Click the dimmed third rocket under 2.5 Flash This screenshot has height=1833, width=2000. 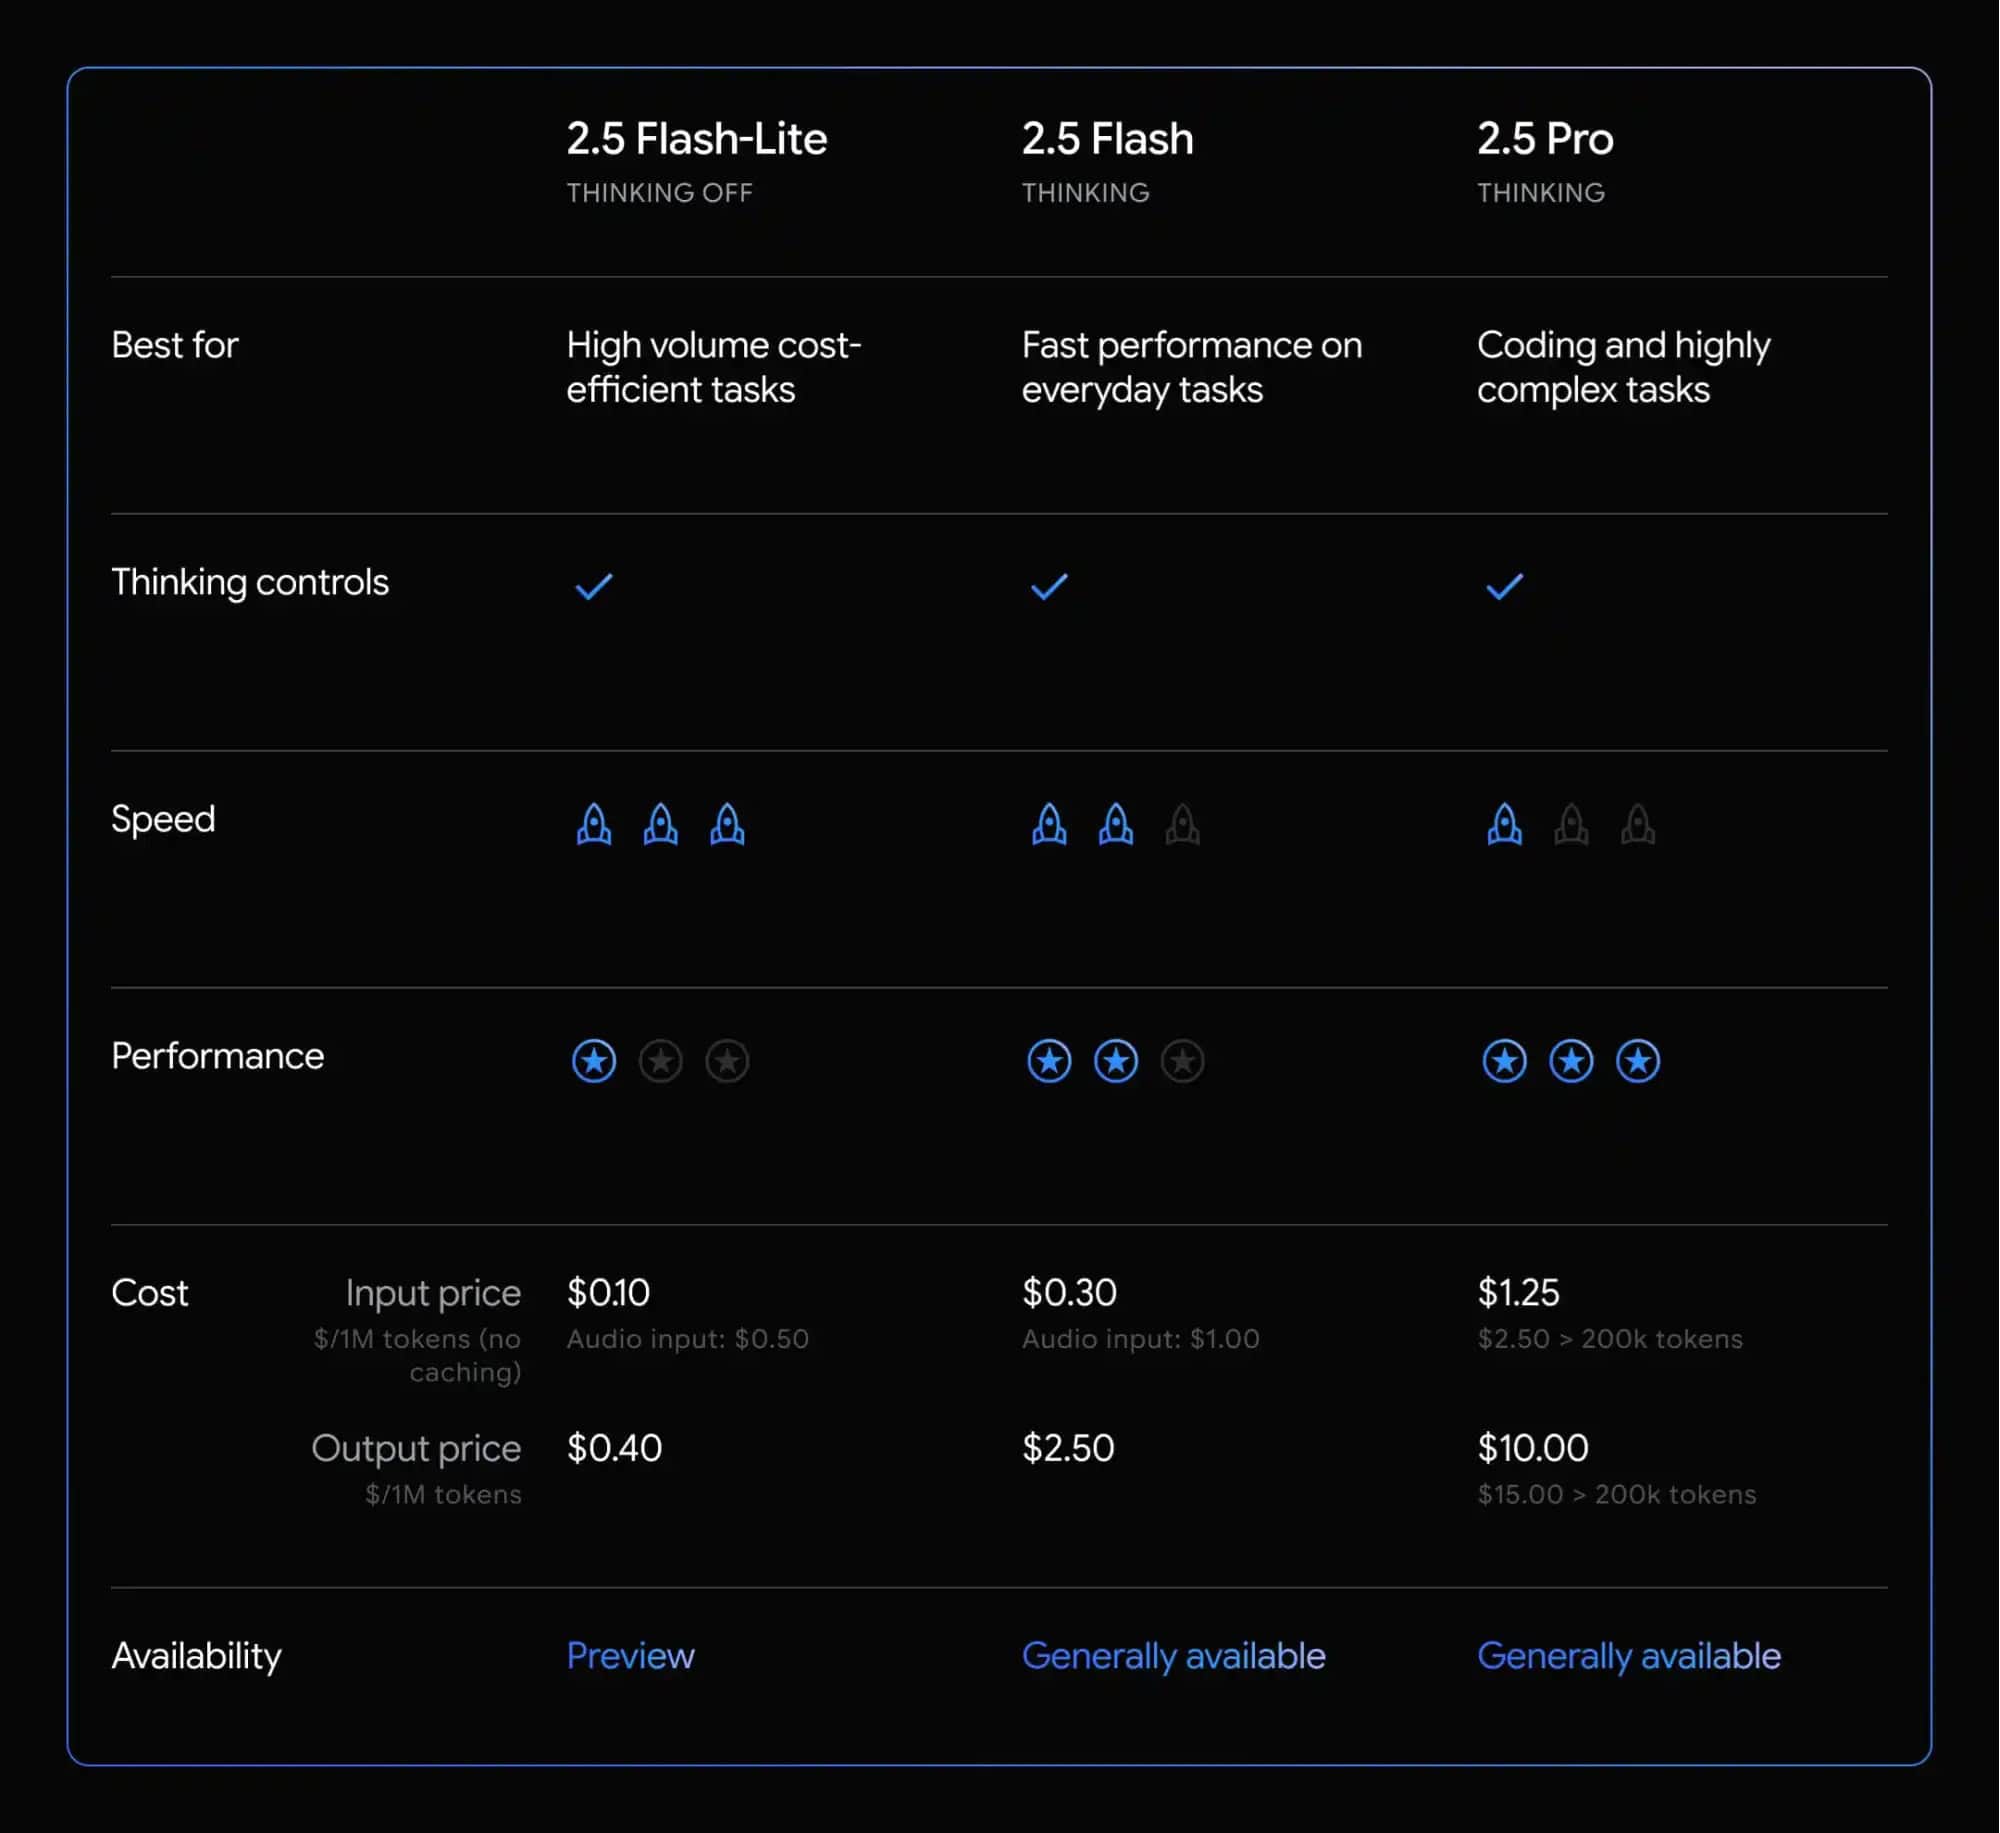tap(1183, 824)
